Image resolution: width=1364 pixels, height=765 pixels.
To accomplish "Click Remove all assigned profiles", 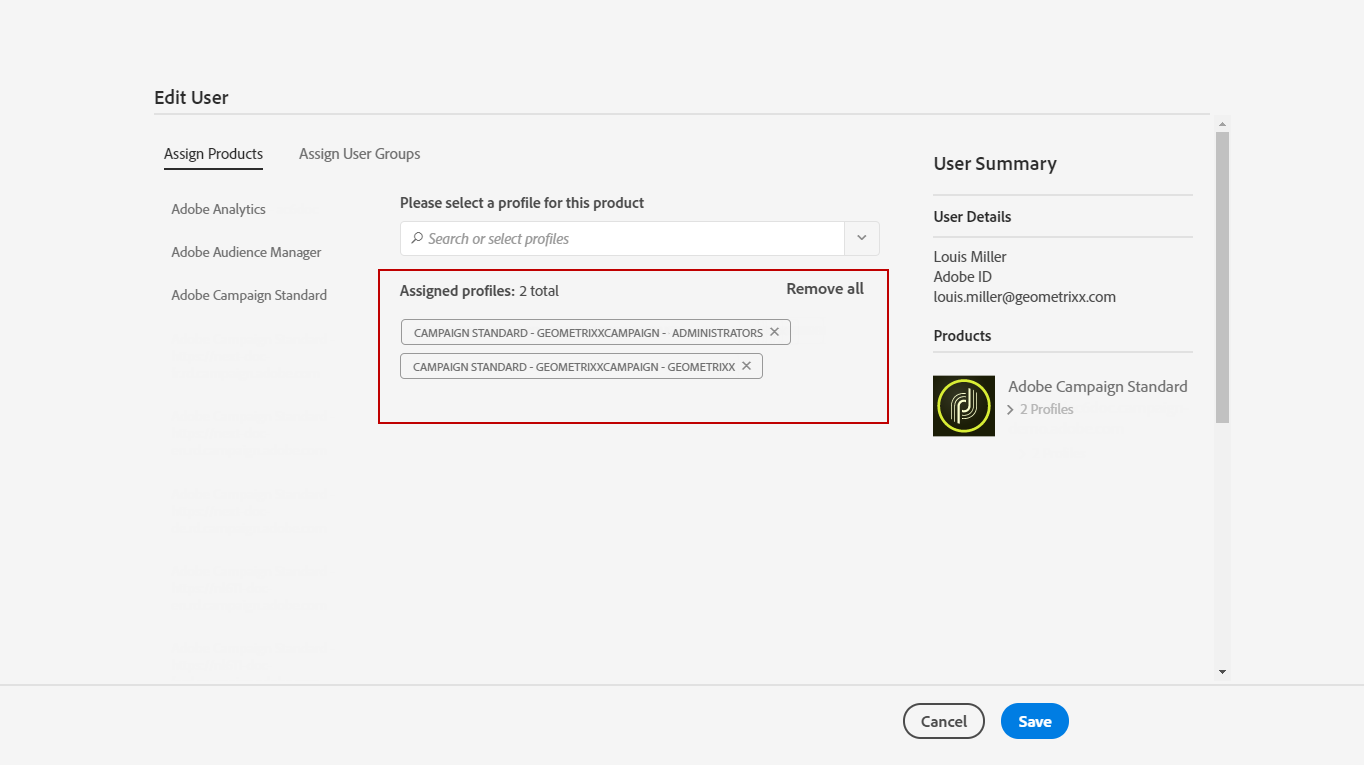I will pos(825,289).
